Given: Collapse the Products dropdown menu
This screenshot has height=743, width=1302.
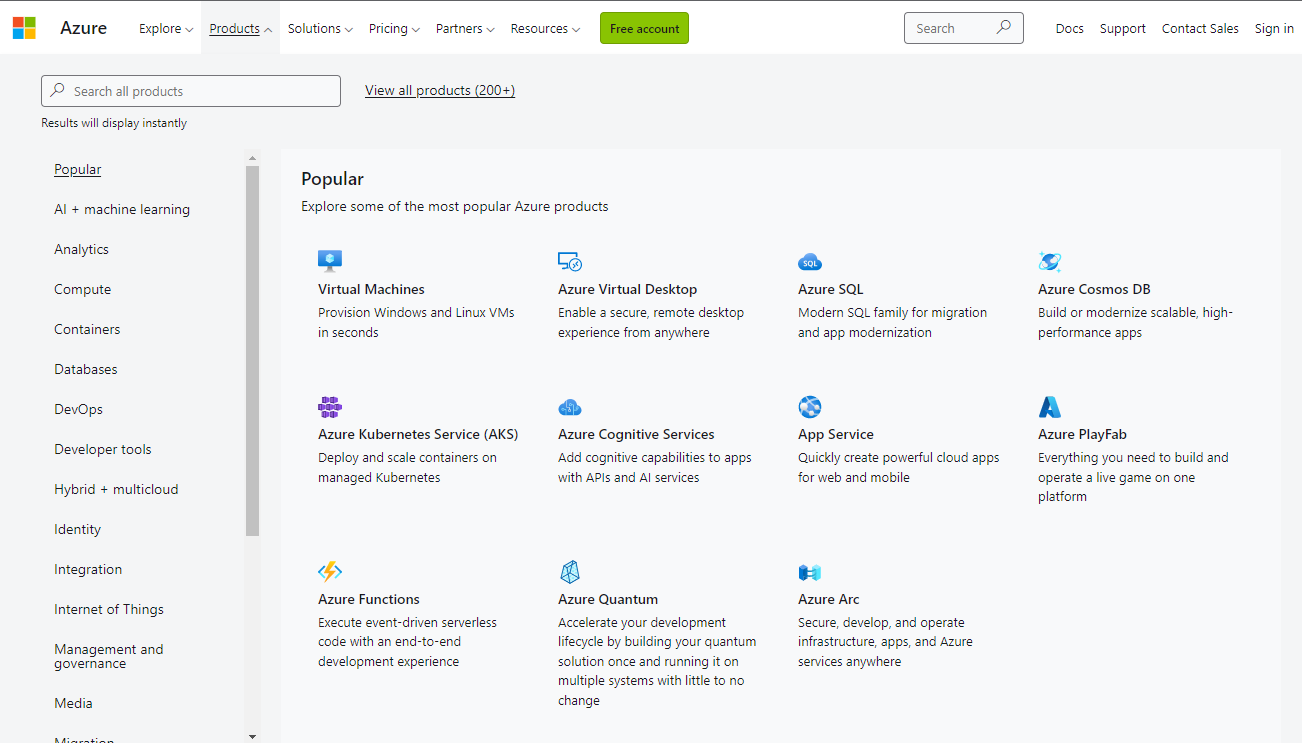Looking at the screenshot, I should coord(241,29).
